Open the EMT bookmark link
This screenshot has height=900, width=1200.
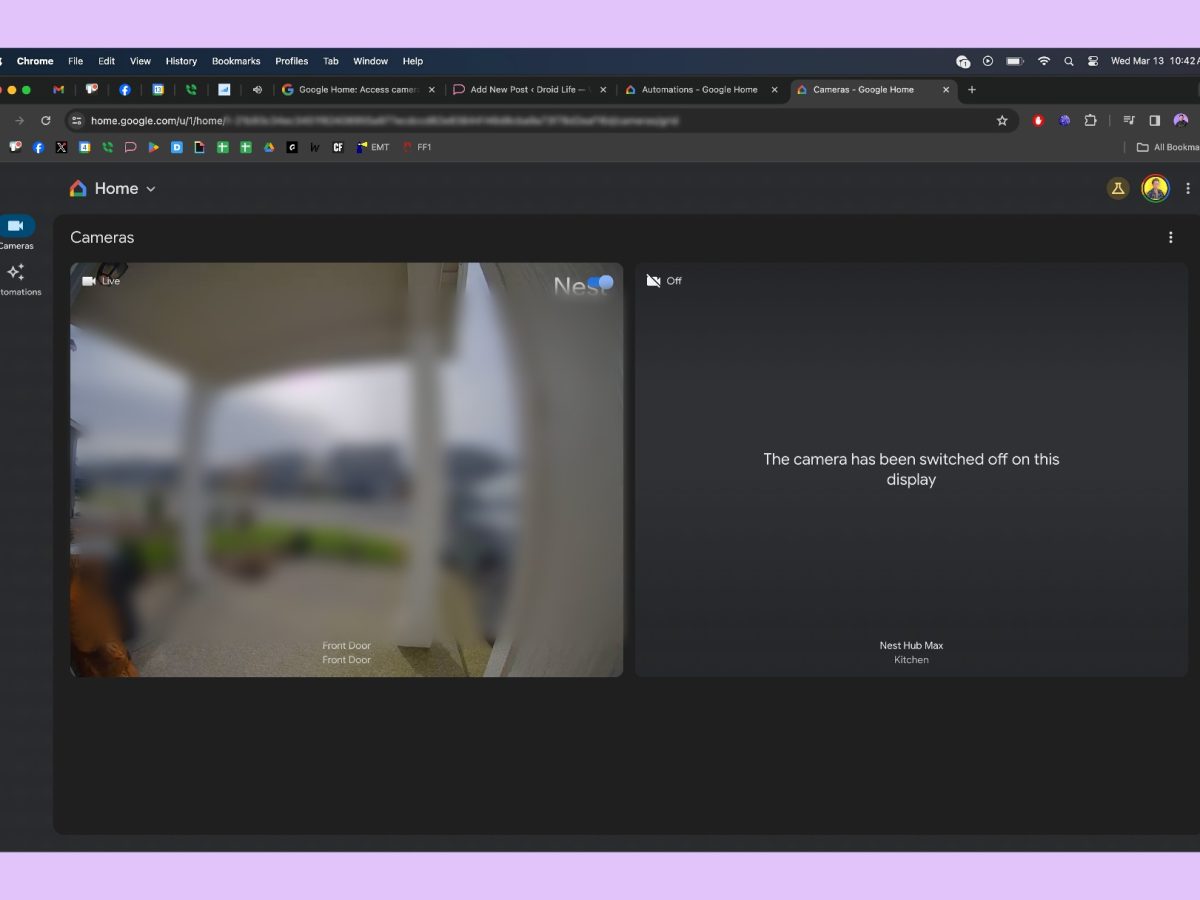pos(373,147)
